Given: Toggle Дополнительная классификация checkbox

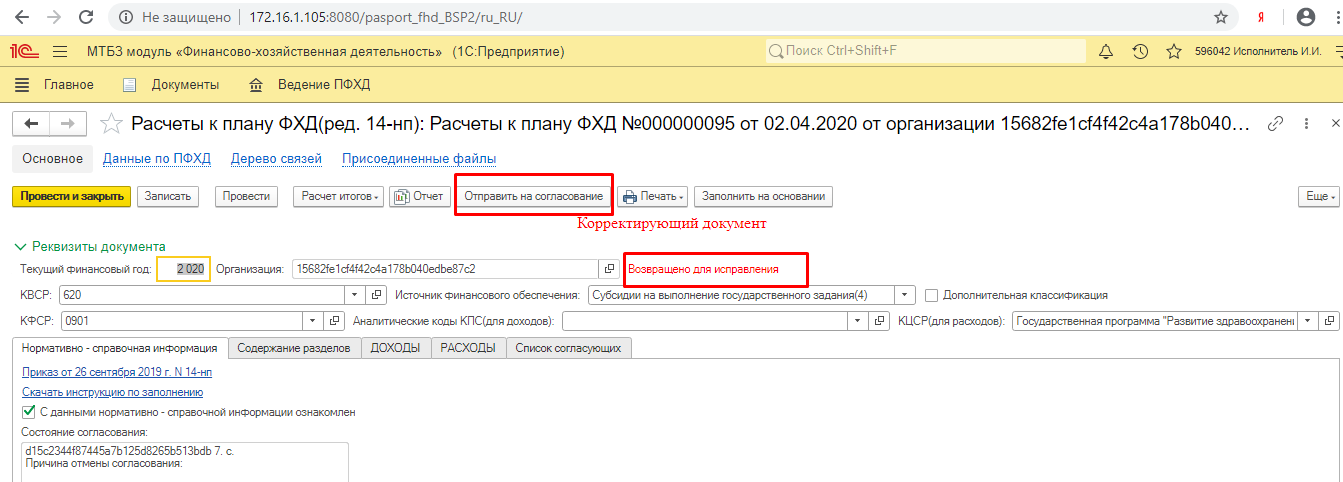Looking at the screenshot, I should point(932,295).
